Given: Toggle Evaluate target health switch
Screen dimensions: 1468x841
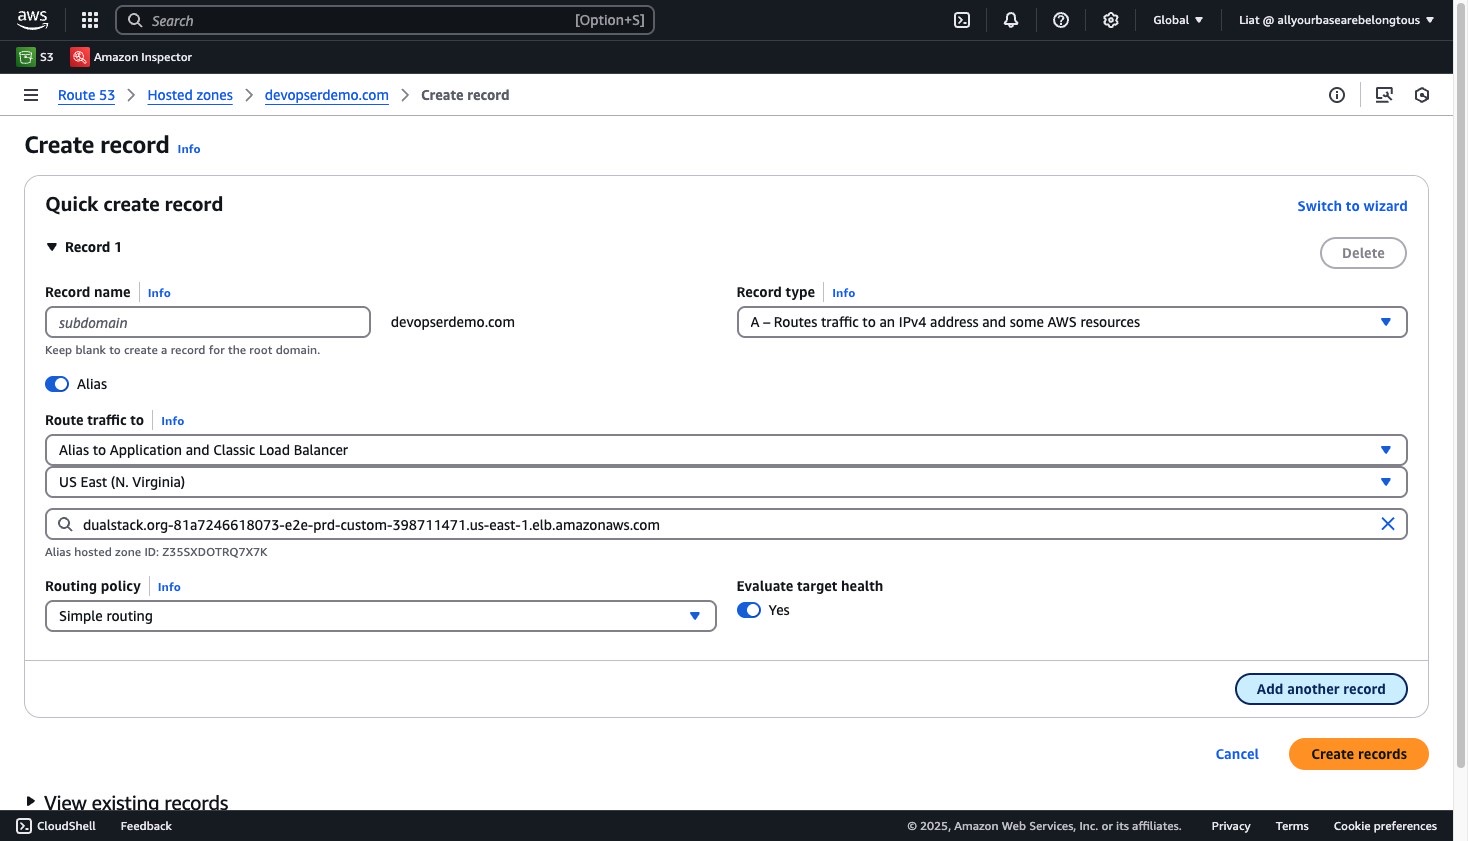Looking at the screenshot, I should [749, 610].
